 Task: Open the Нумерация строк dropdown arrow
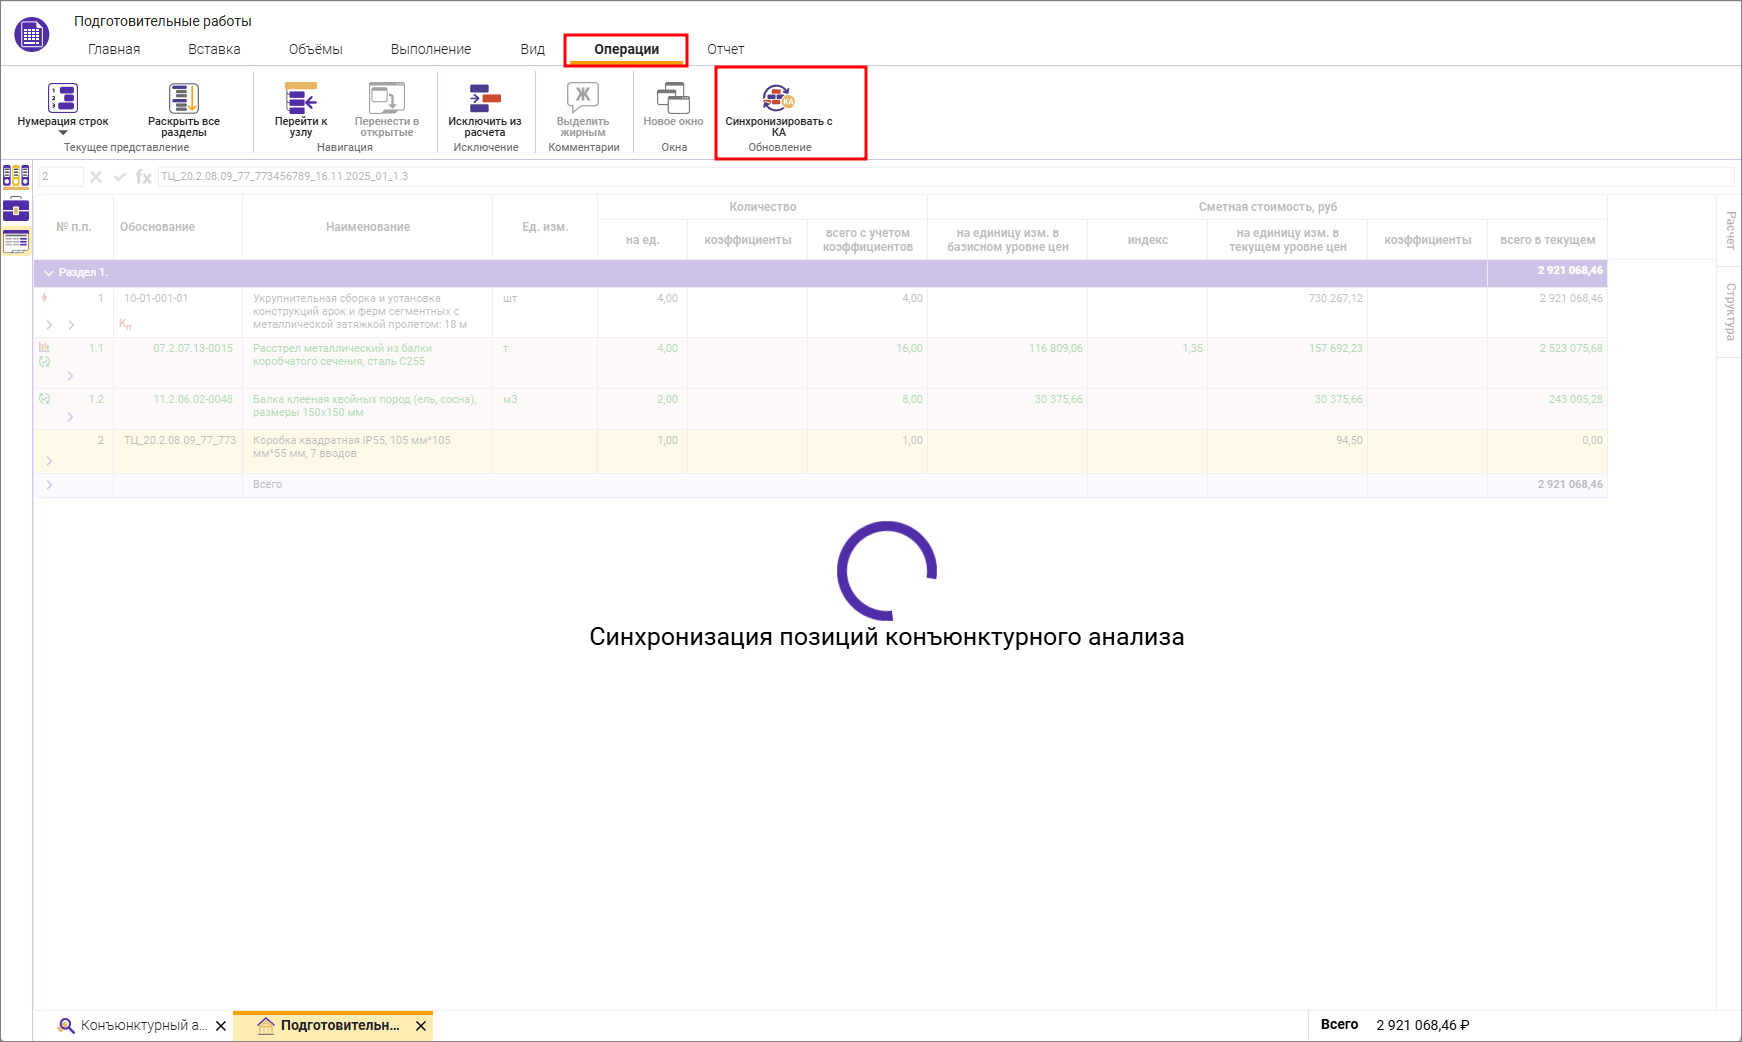(x=63, y=130)
